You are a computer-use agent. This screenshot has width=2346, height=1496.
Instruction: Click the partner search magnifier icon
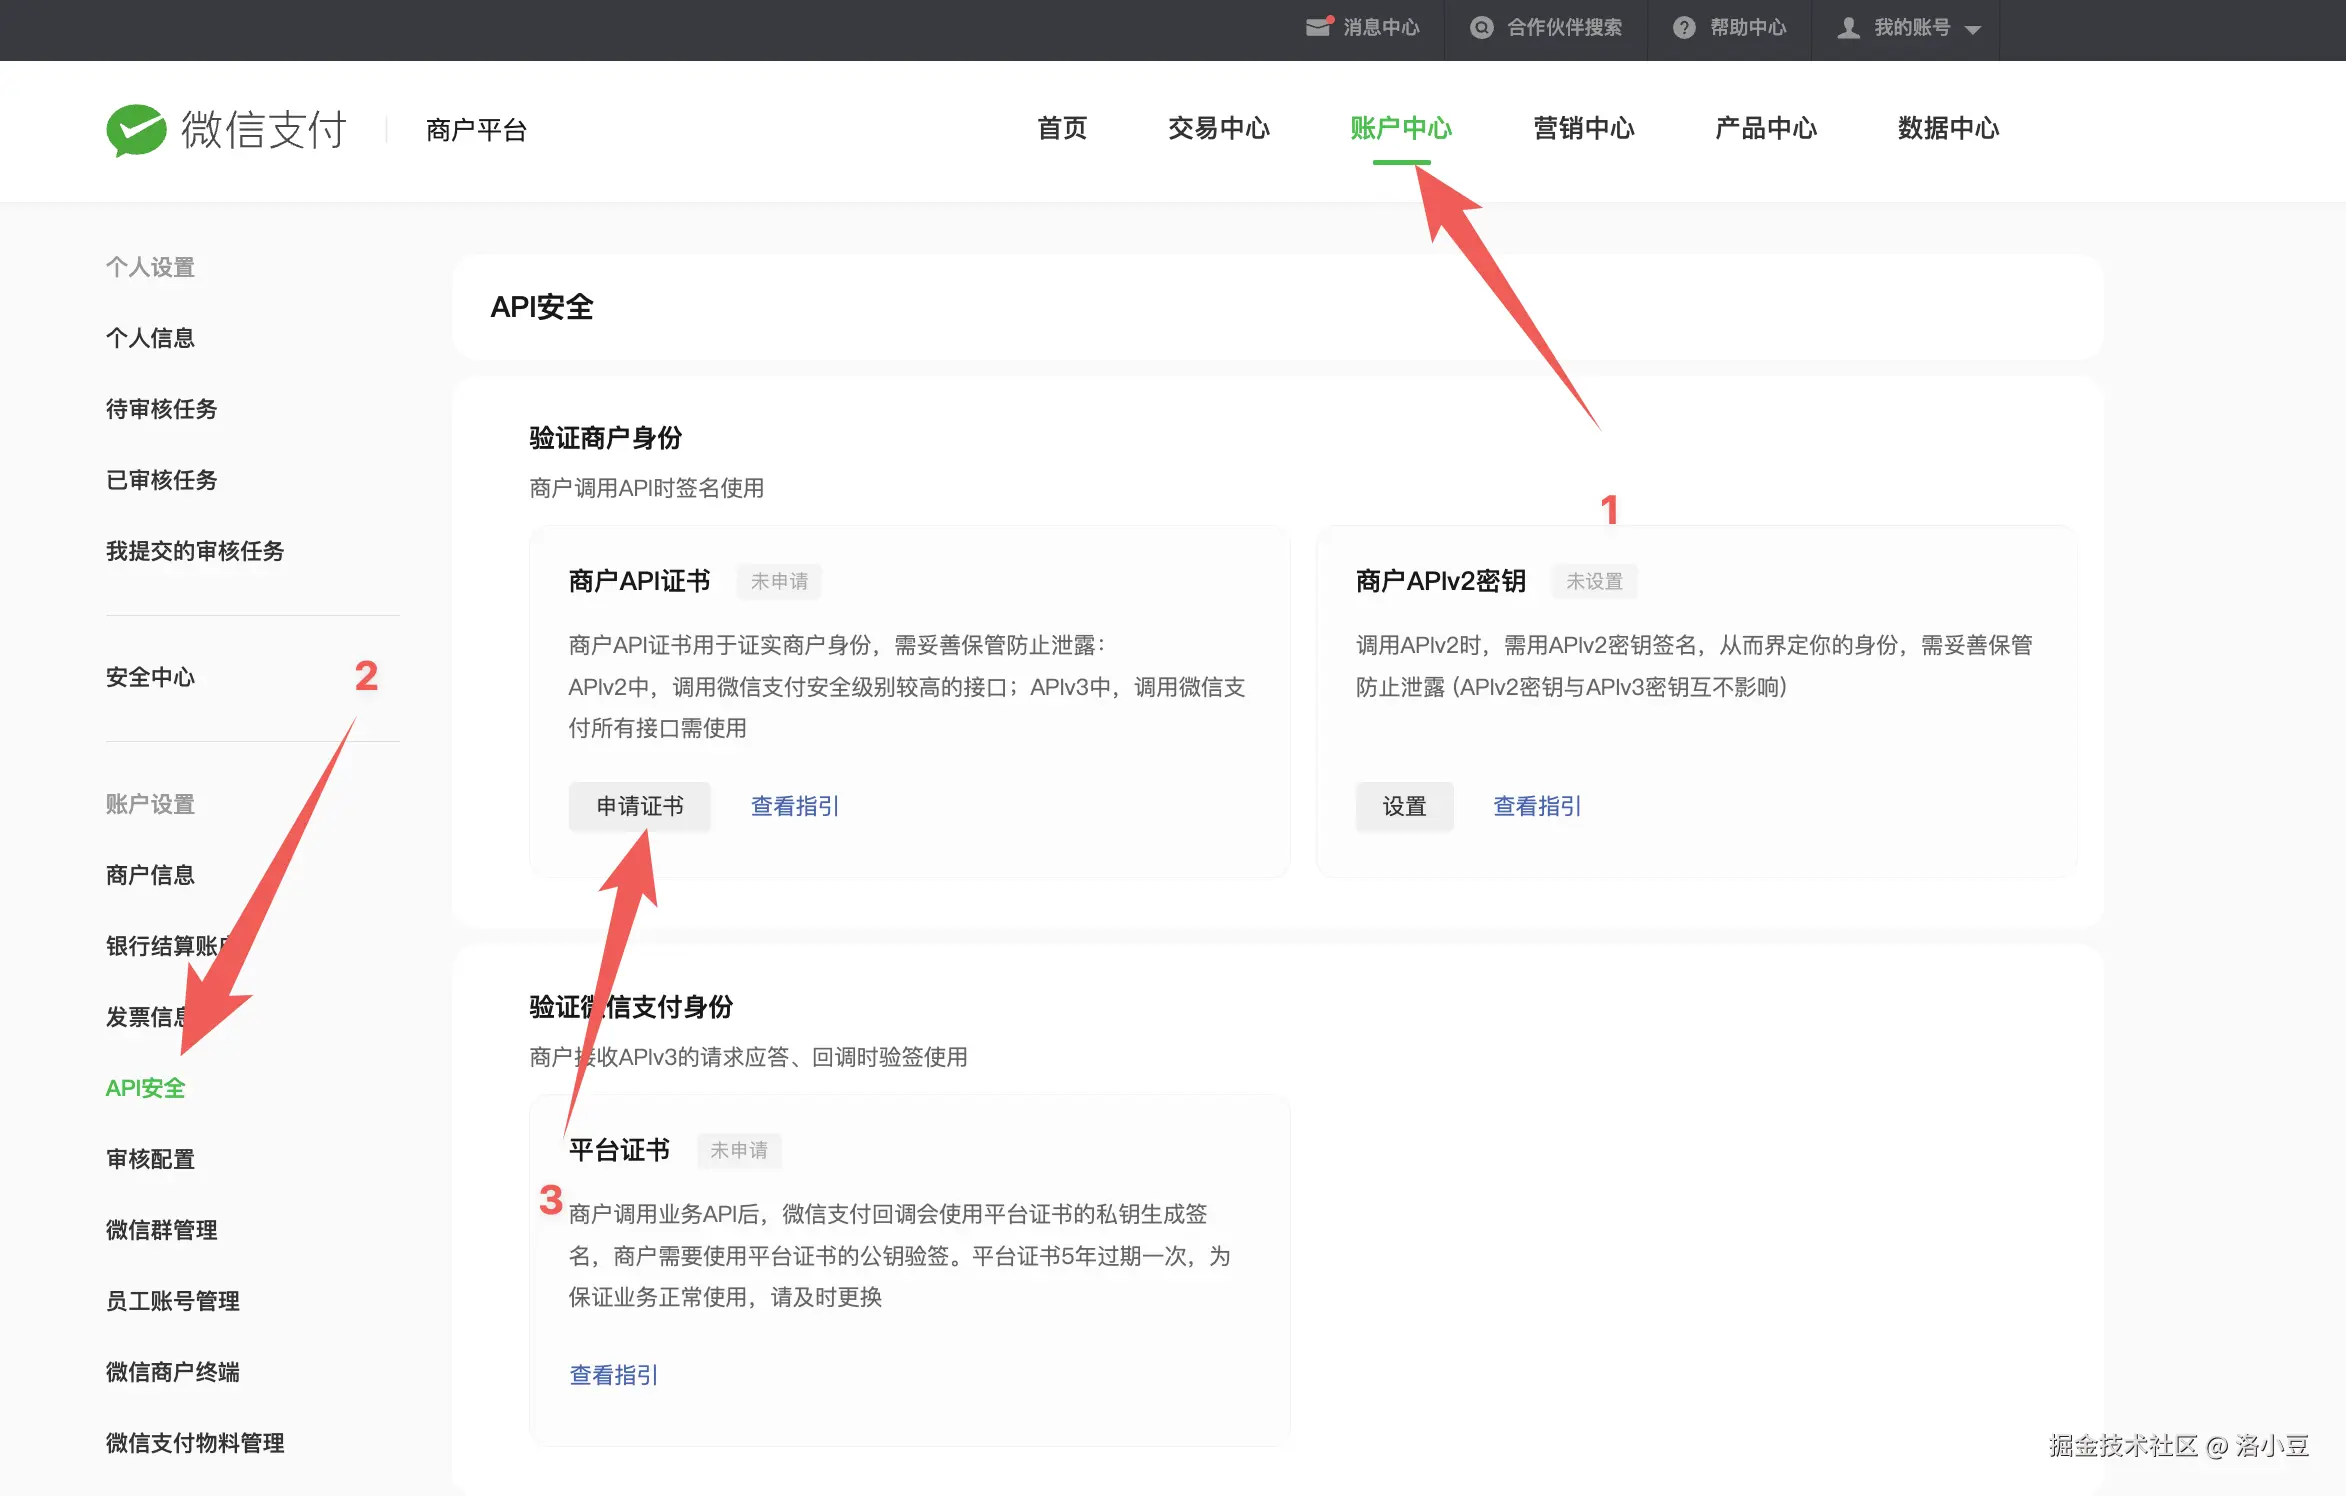pyautogui.click(x=1481, y=27)
